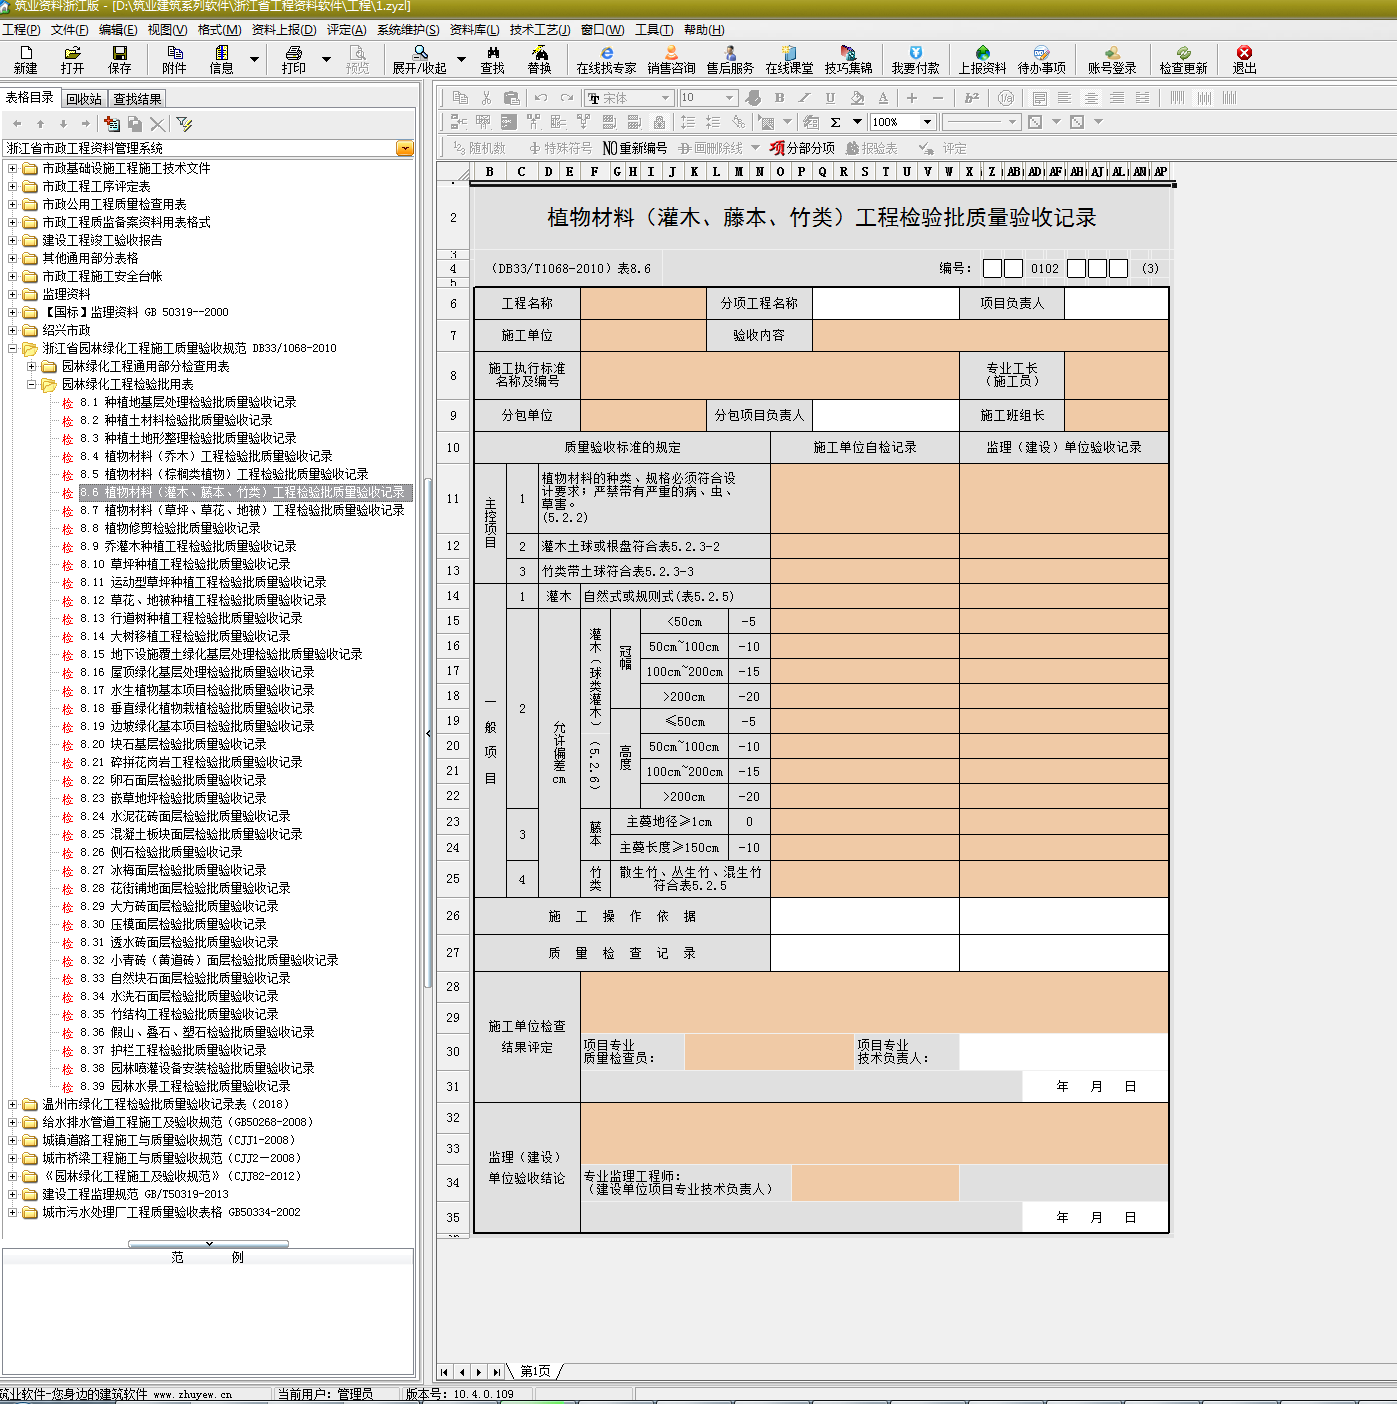Screen dimensions: 1397x1404
Task: Toggle Underline formatting
Action: [830, 98]
